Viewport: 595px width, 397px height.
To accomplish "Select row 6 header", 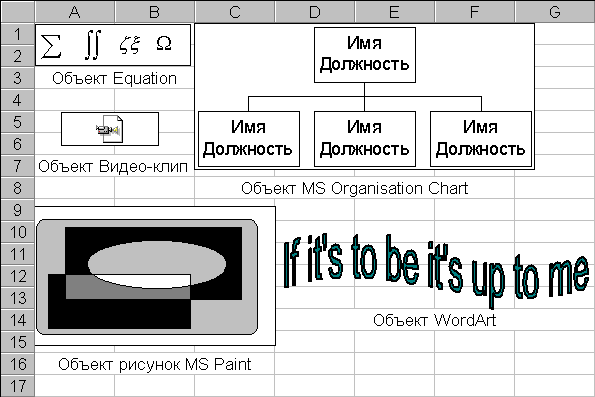I will (x=17, y=144).
